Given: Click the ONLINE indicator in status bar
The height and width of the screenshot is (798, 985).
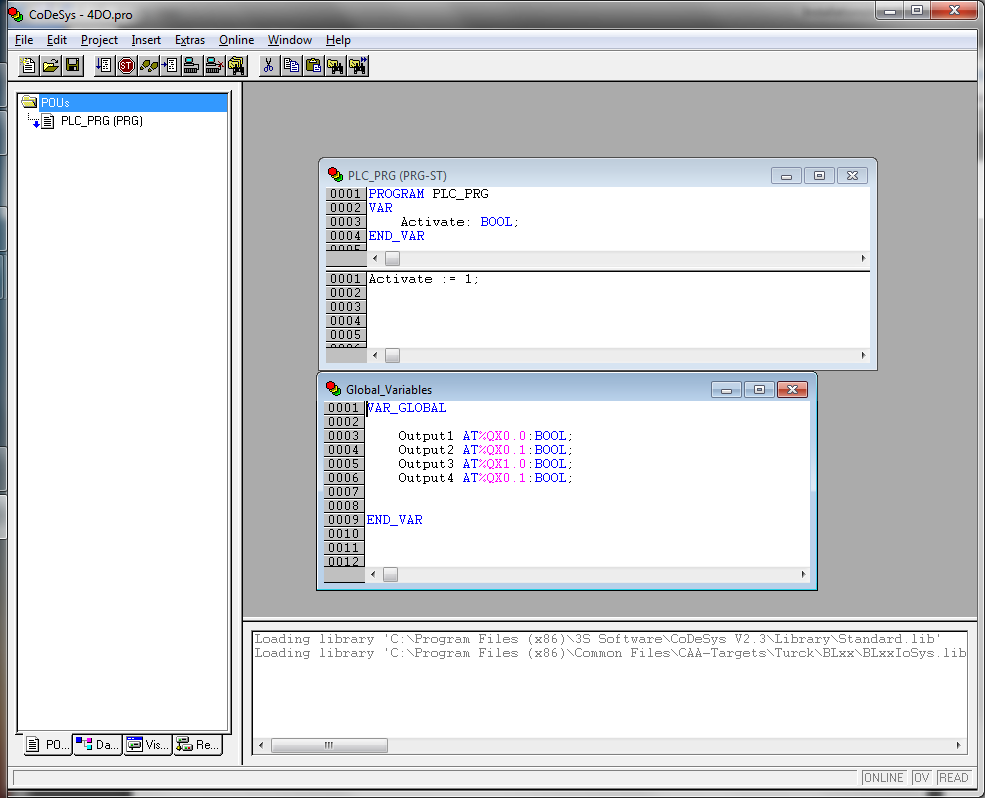Looking at the screenshot, I should 883,777.
